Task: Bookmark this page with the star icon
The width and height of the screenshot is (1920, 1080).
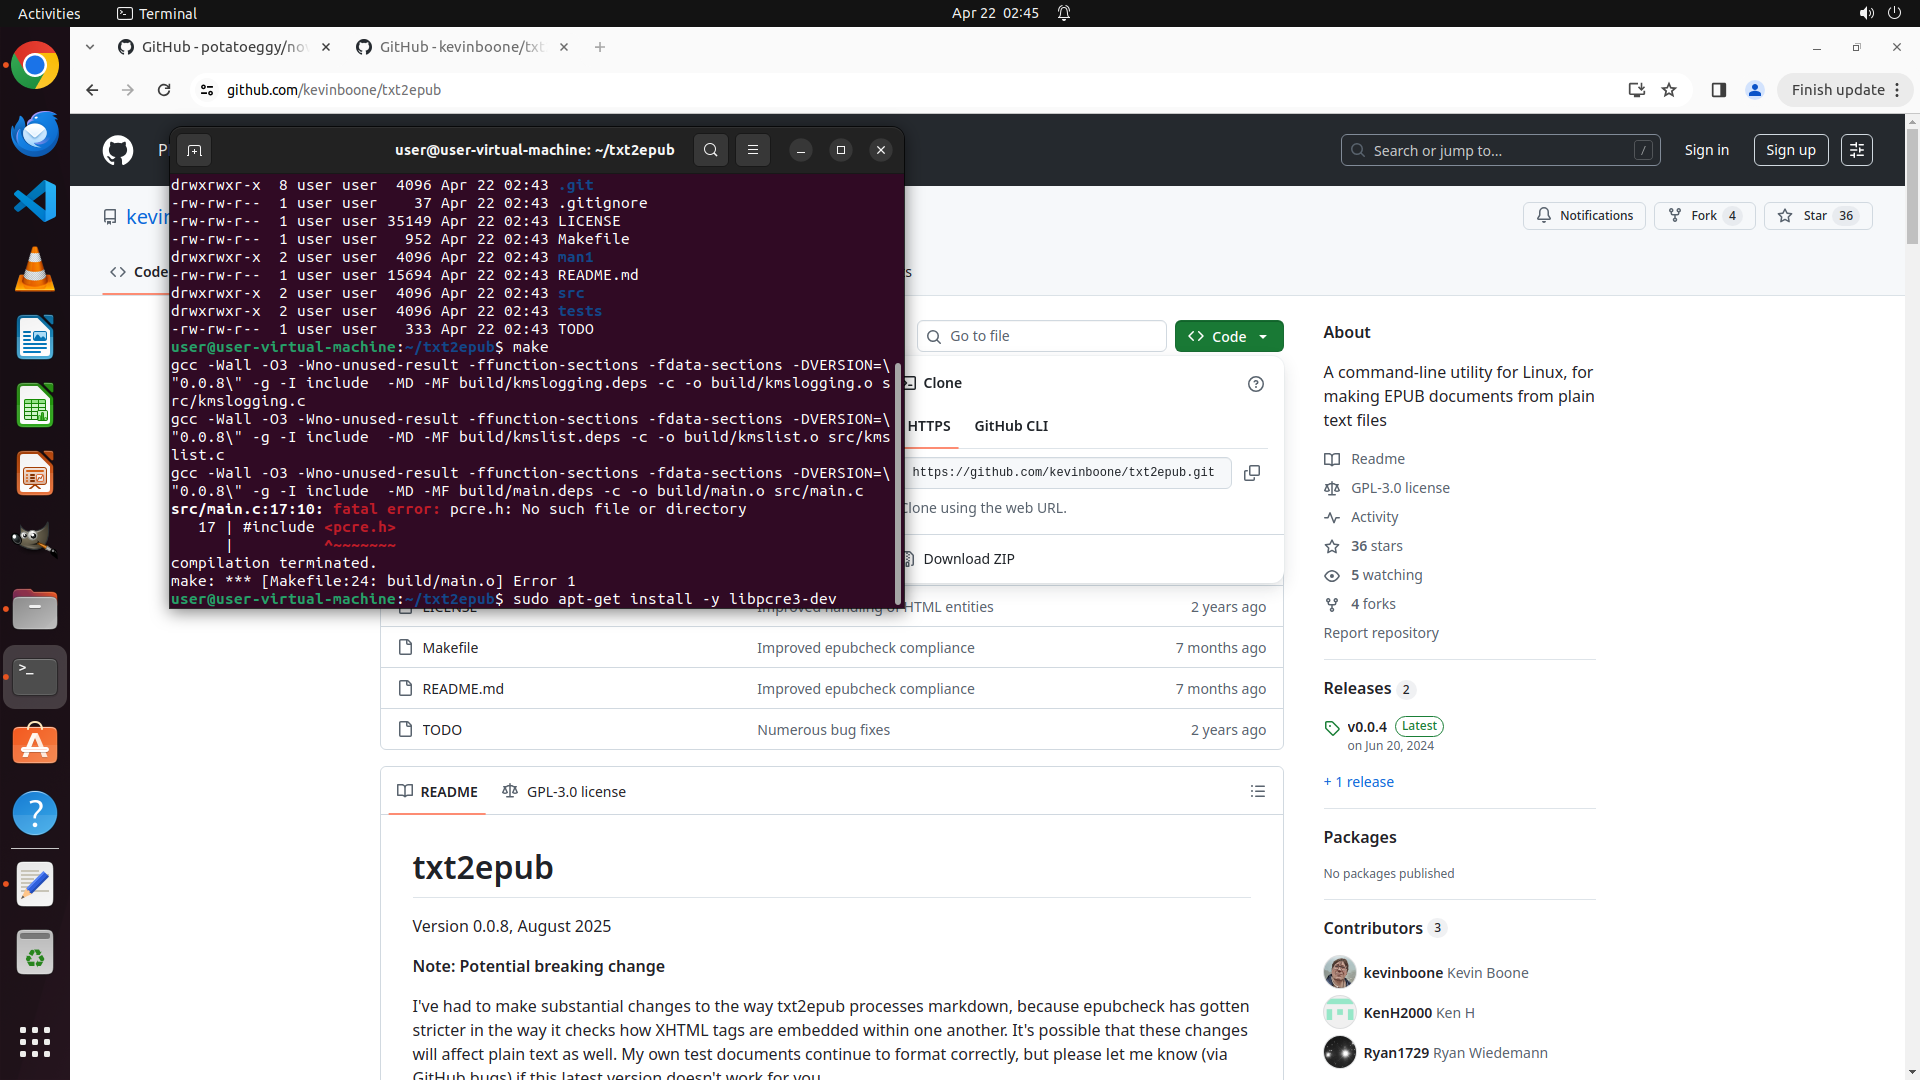Action: pos(1669,90)
